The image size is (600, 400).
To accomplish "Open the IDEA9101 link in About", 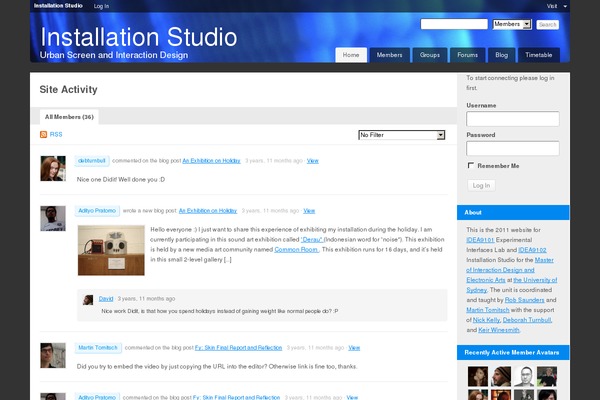I will point(480,240).
